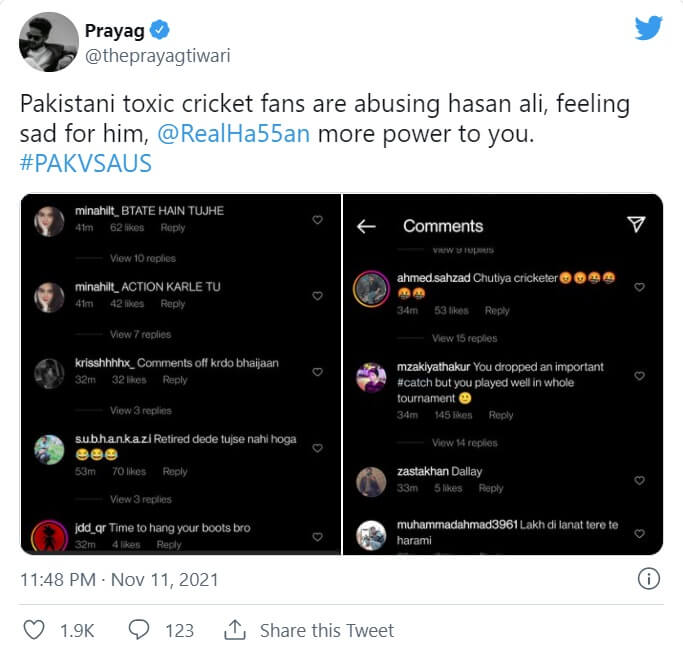Show View 14 replies under mzakiyathakur
Screen dimensions: 683x654
tap(464, 443)
